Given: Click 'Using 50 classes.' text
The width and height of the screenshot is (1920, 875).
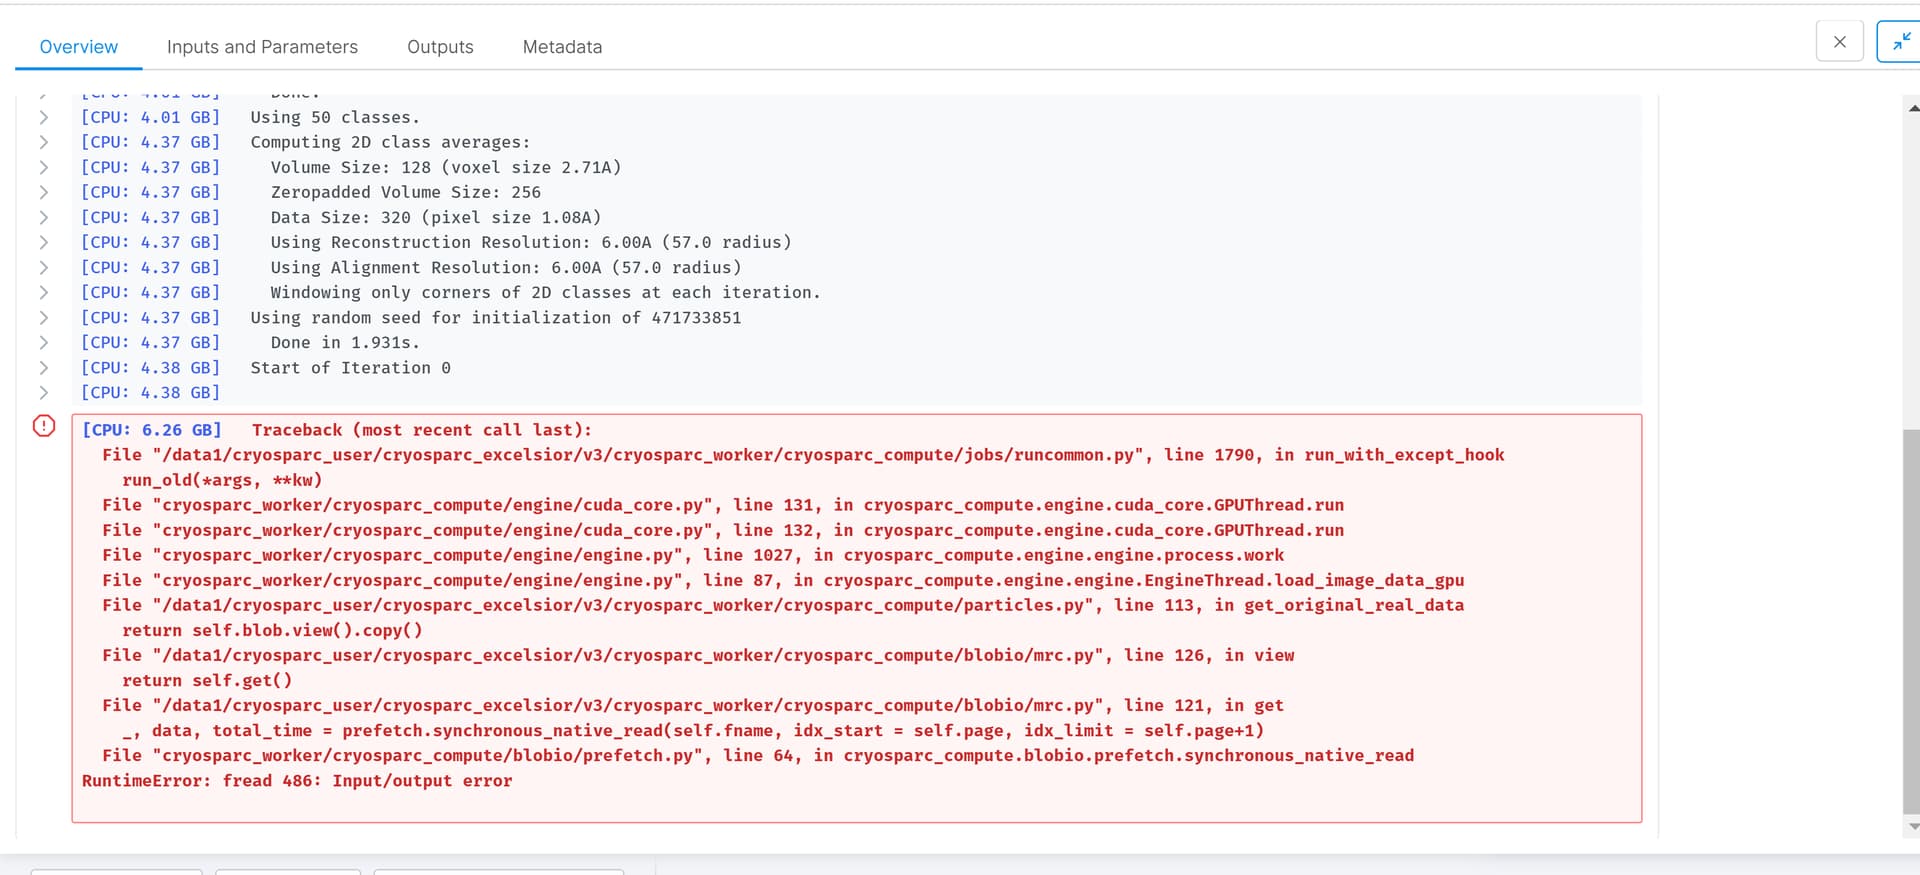Looking at the screenshot, I should pyautogui.click(x=335, y=117).
